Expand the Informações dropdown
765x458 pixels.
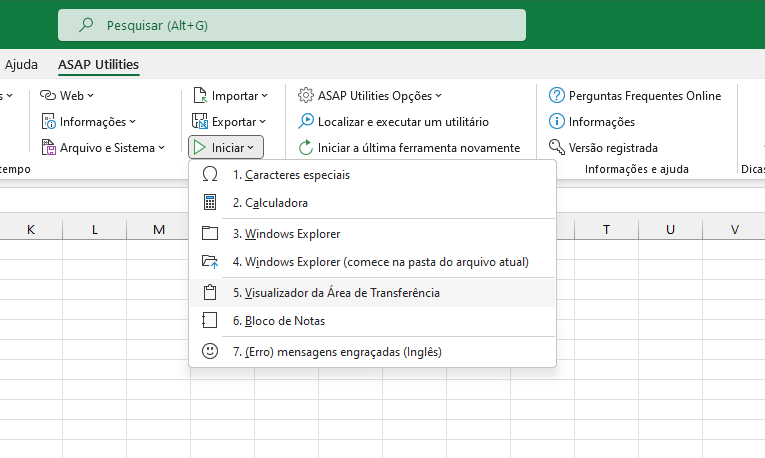[89, 121]
